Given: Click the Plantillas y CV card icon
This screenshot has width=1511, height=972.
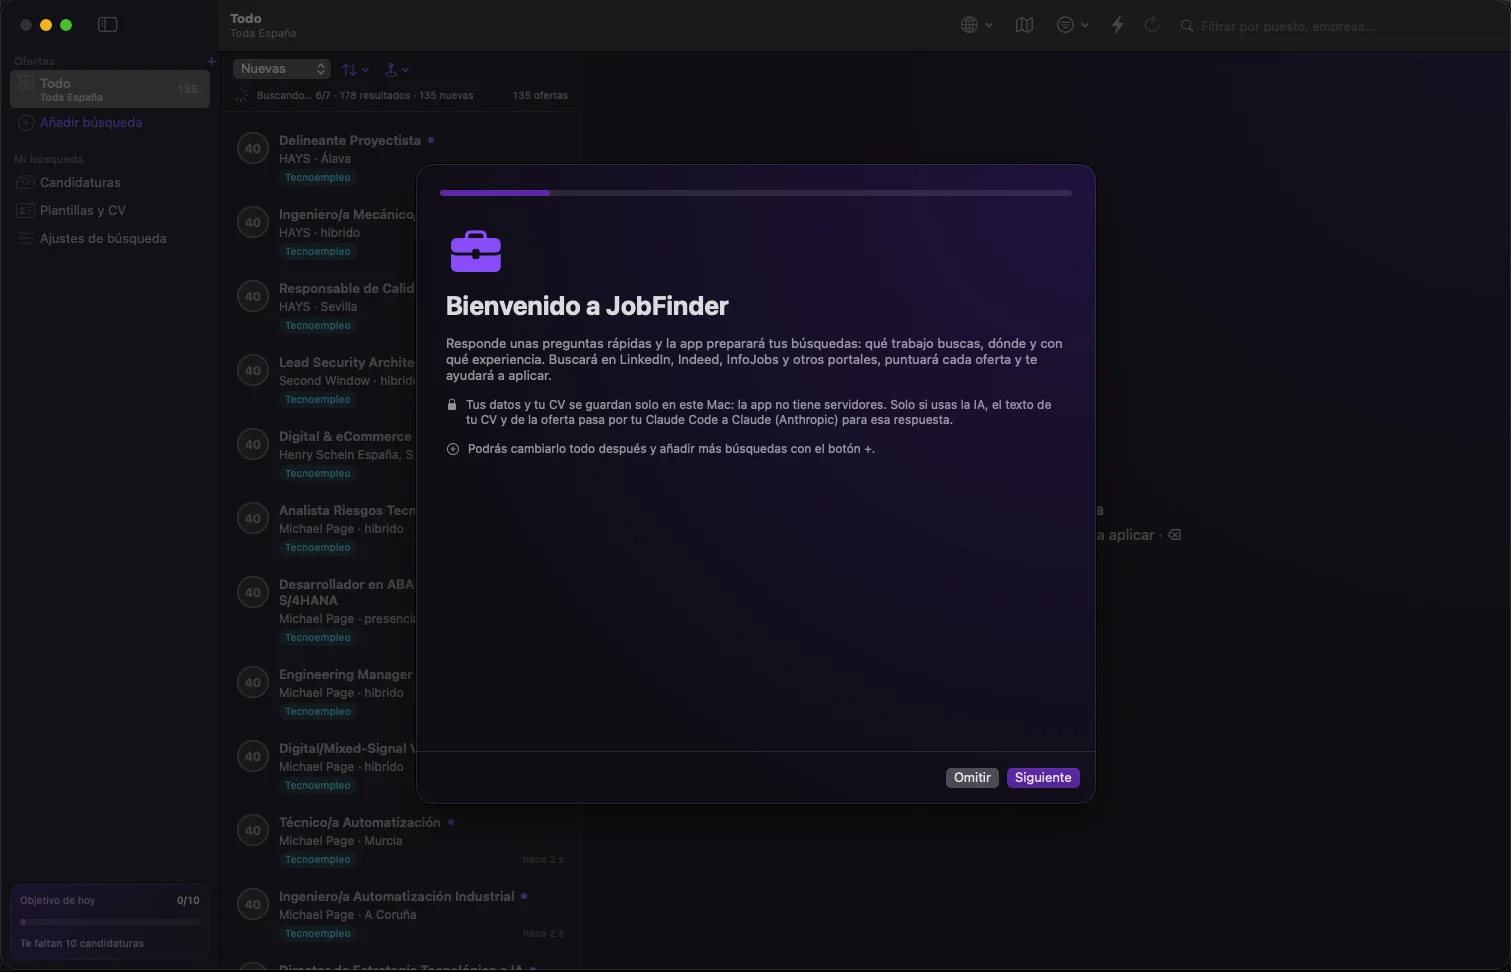Looking at the screenshot, I should tap(26, 211).
